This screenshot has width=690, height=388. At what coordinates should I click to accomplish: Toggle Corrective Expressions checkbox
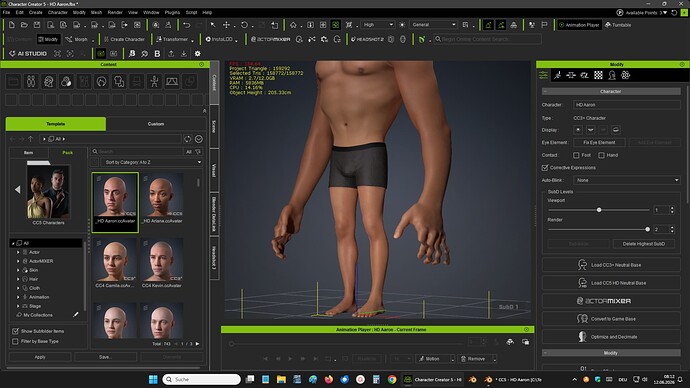click(x=545, y=168)
